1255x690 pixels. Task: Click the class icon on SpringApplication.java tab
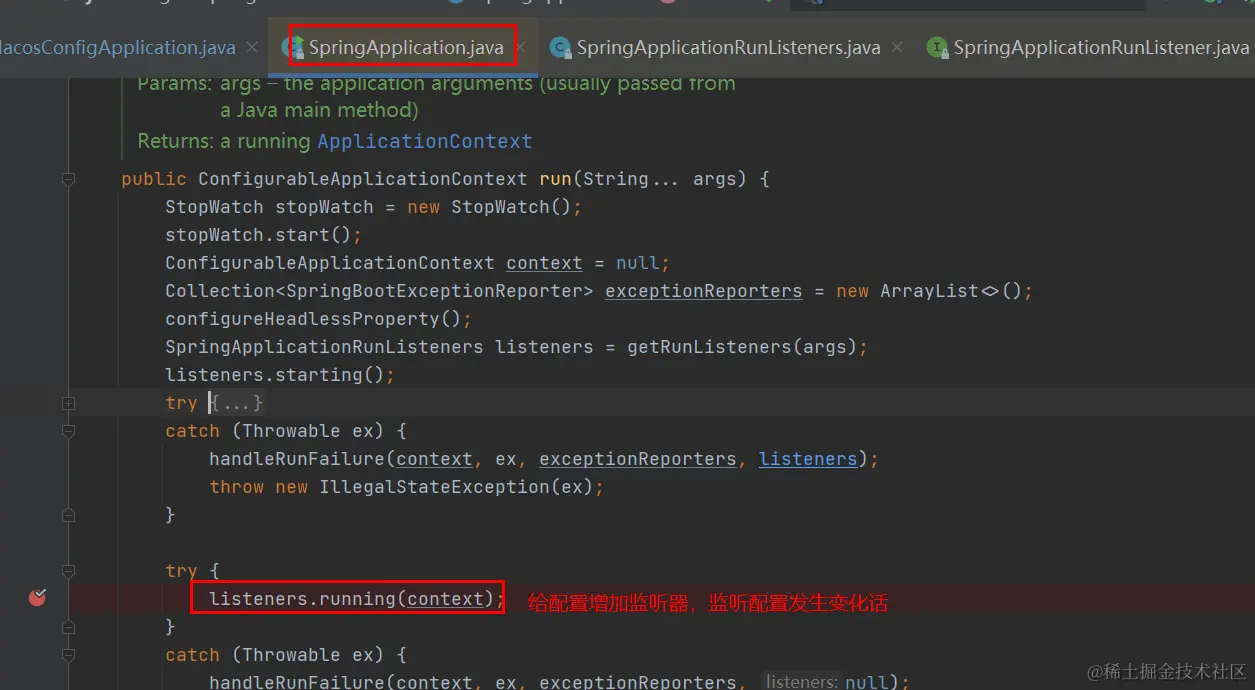294,47
